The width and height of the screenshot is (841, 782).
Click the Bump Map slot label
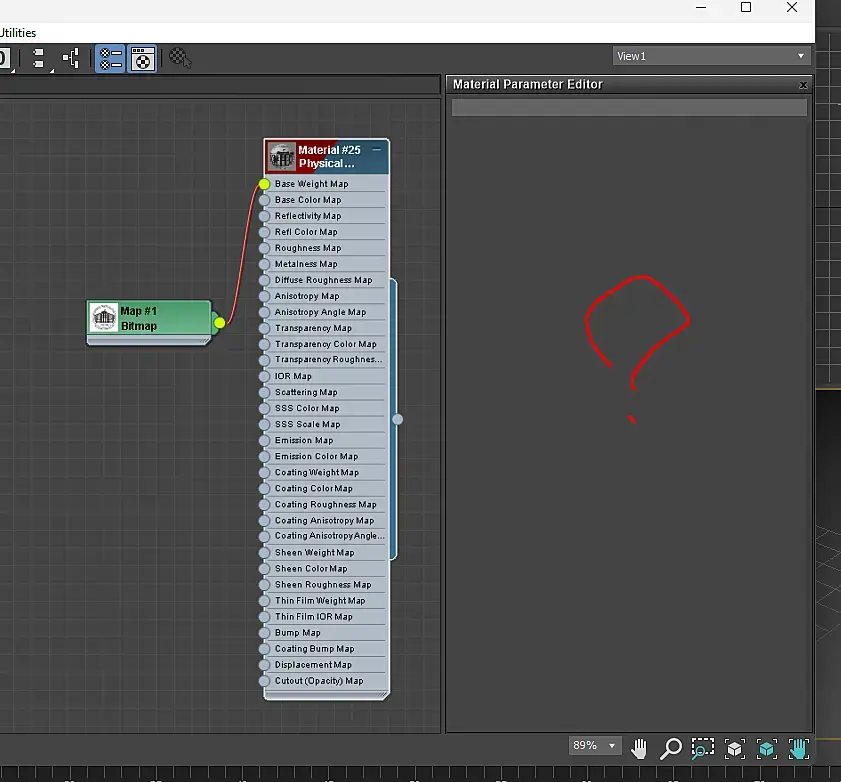[x=298, y=633]
